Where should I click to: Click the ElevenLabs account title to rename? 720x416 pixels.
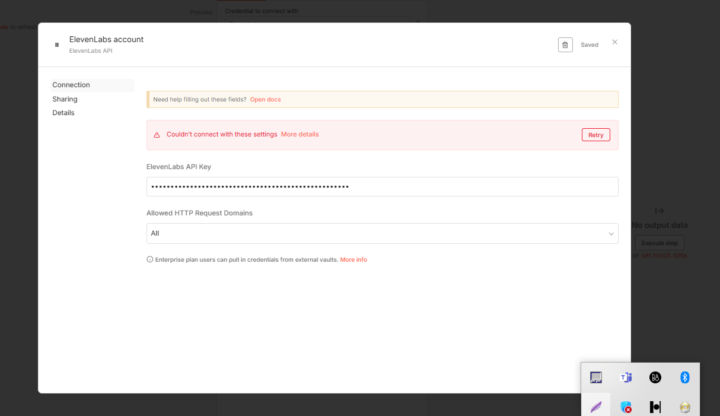pos(106,39)
